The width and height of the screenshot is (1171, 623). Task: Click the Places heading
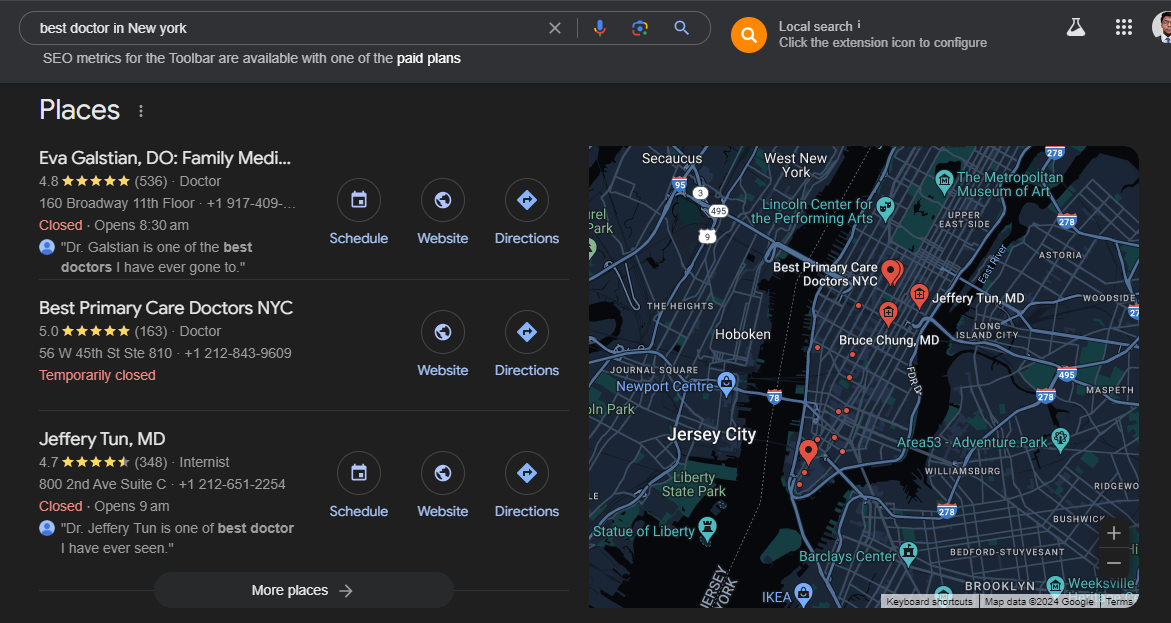coord(79,110)
